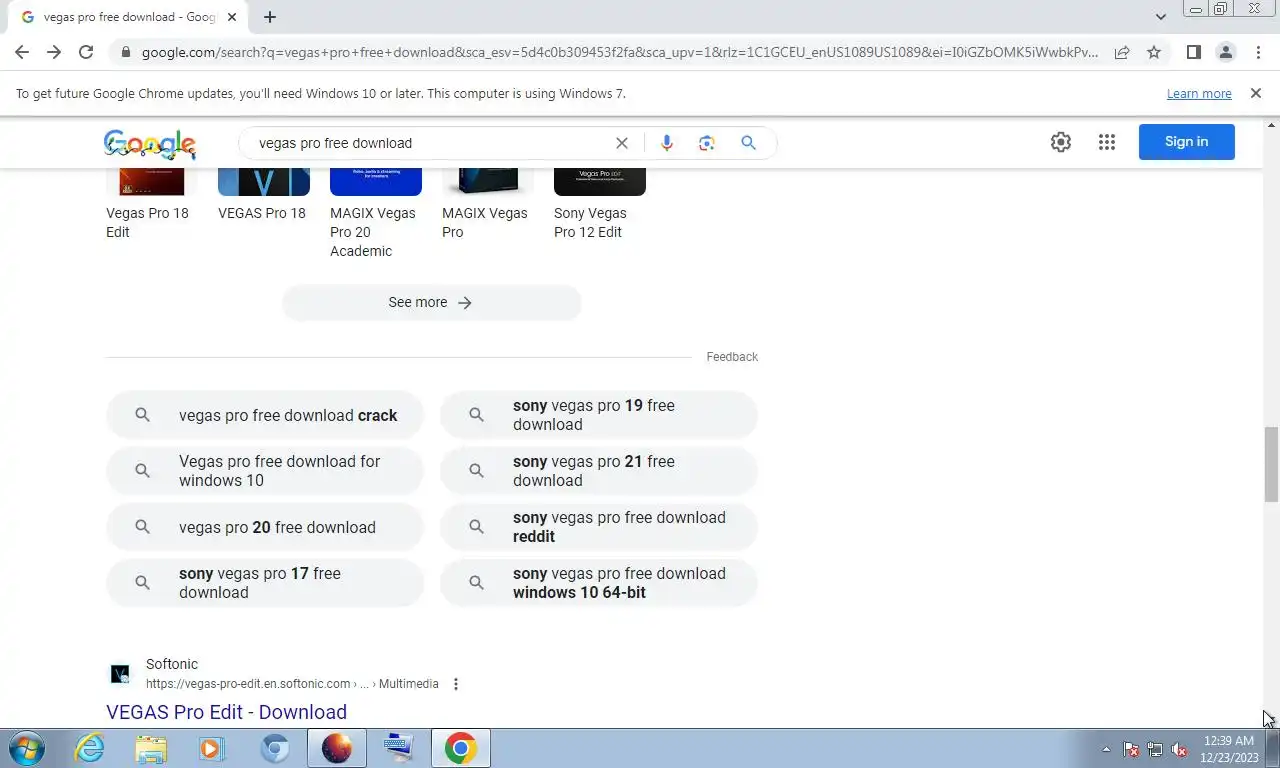
Task: Open the Firefox taskbar icon
Action: [337, 748]
